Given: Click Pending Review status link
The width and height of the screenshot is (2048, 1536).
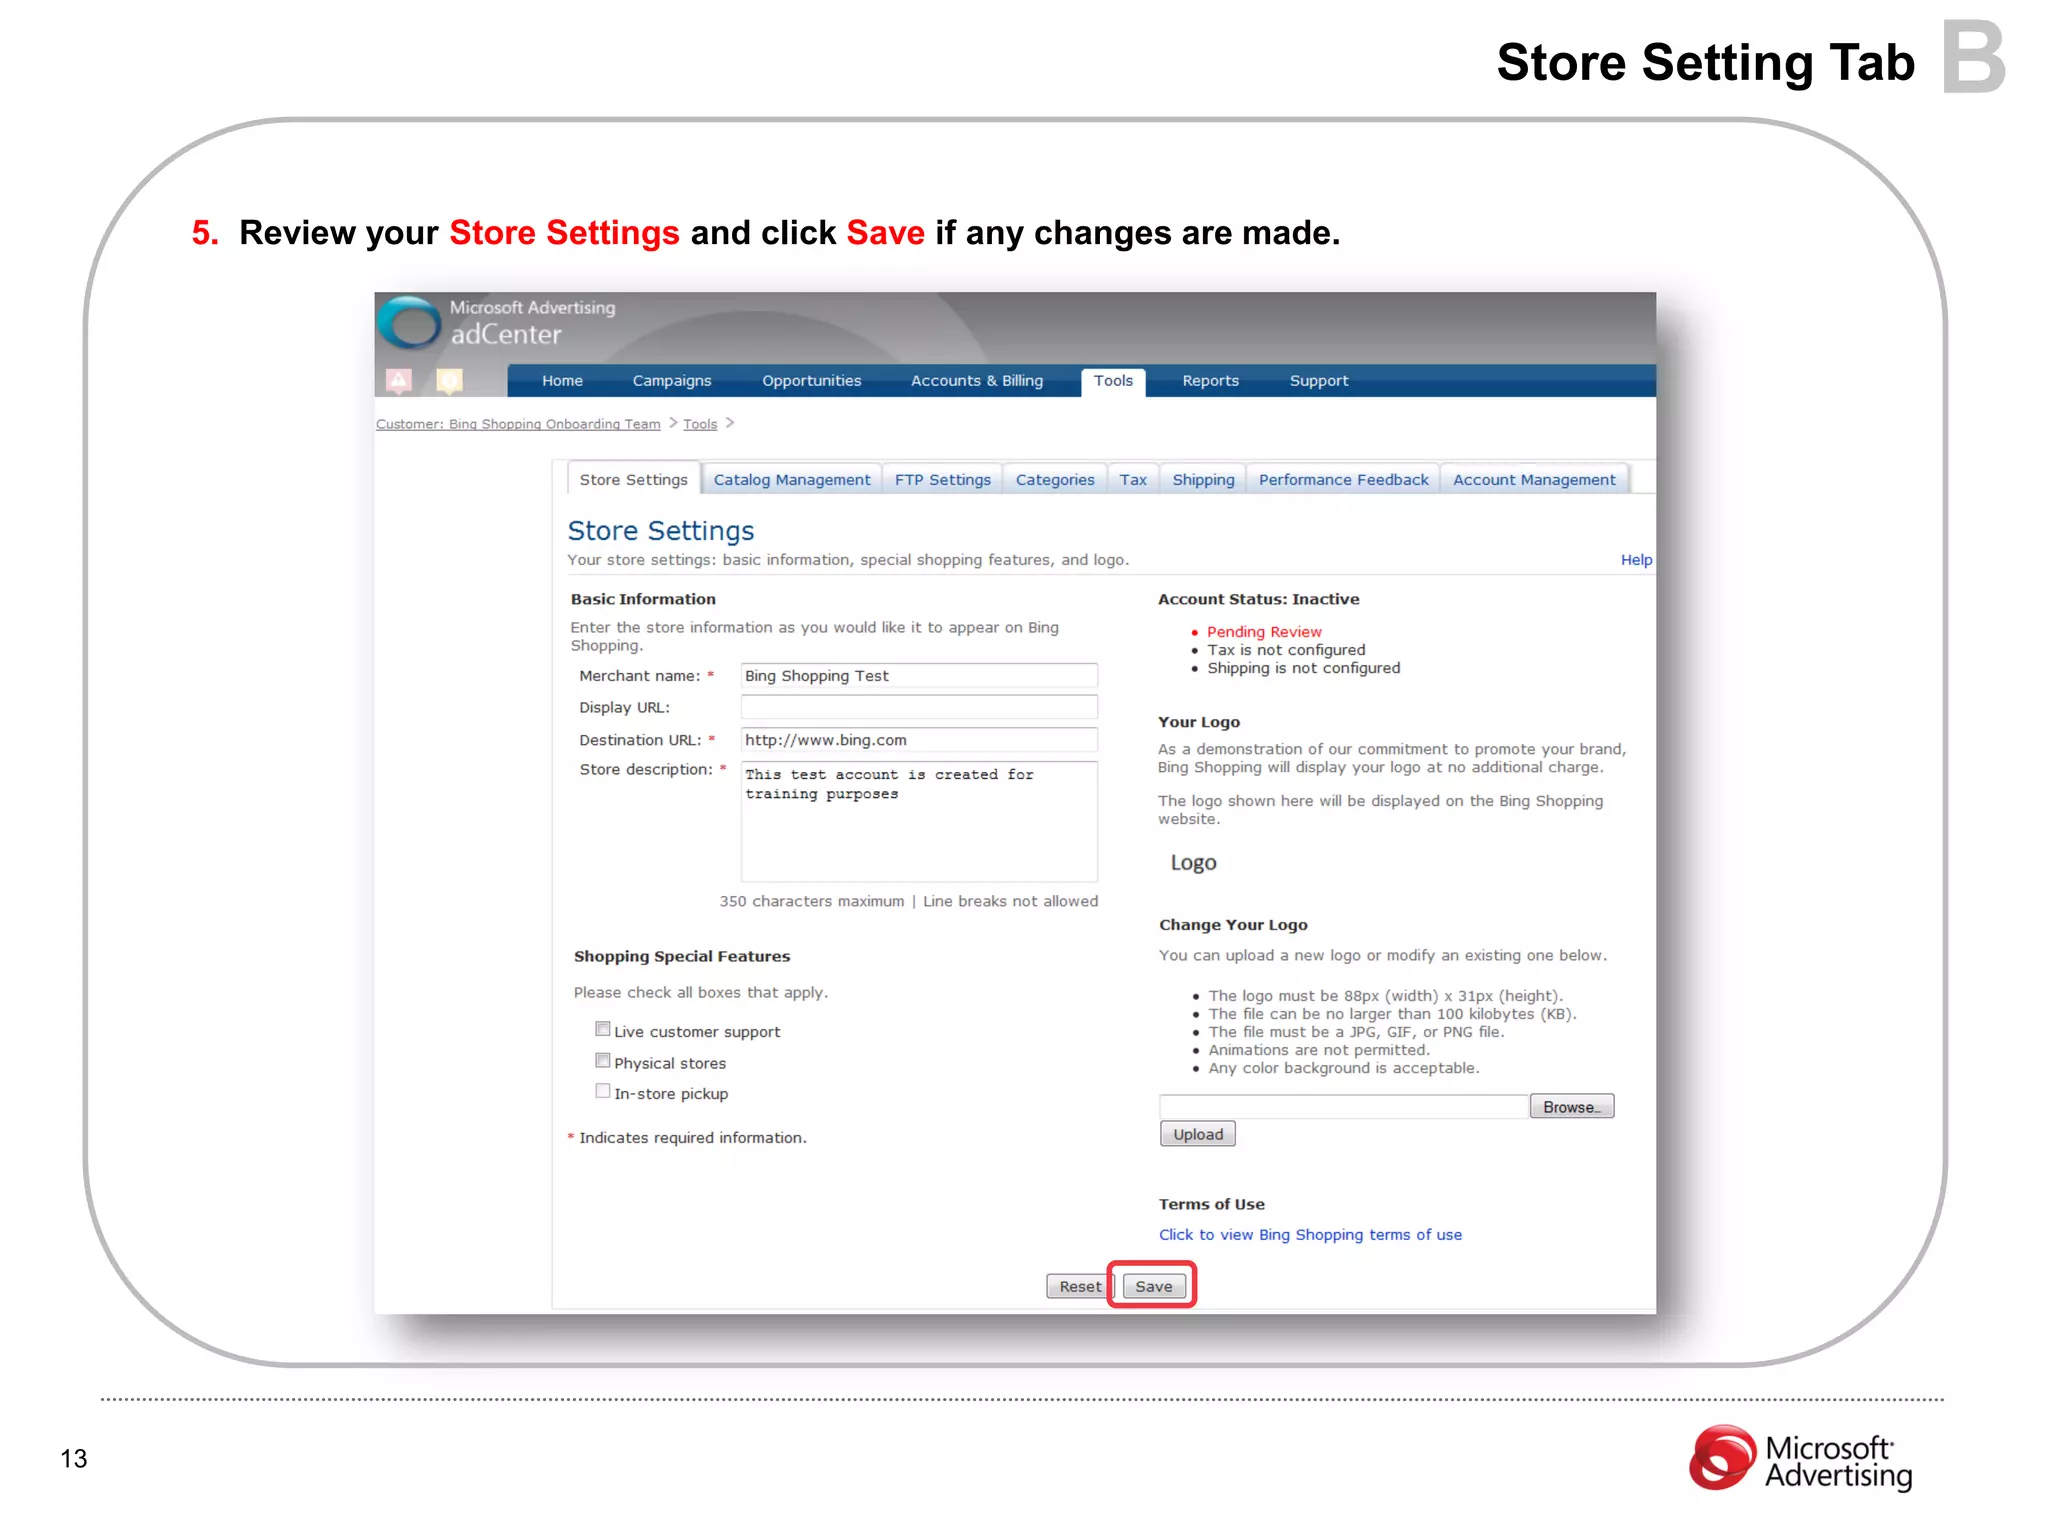Looking at the screenshot, I should (x=1264, y=632).
